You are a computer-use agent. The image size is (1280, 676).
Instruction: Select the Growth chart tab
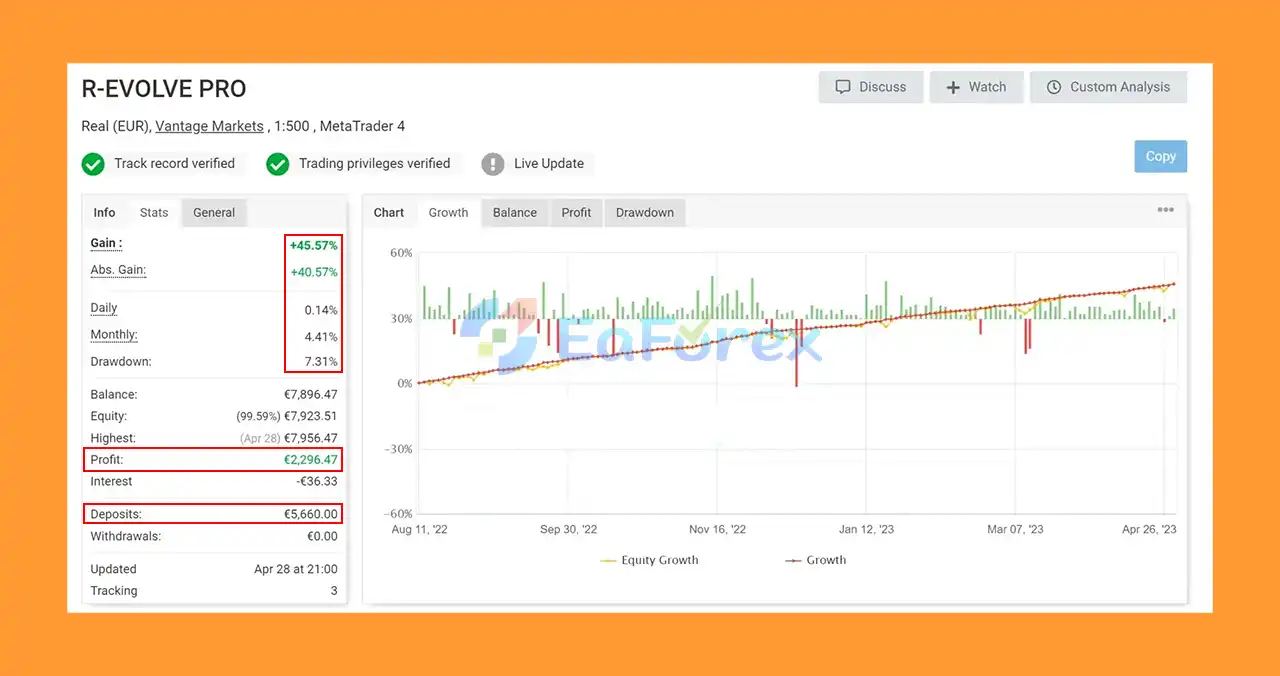(448, 213)
